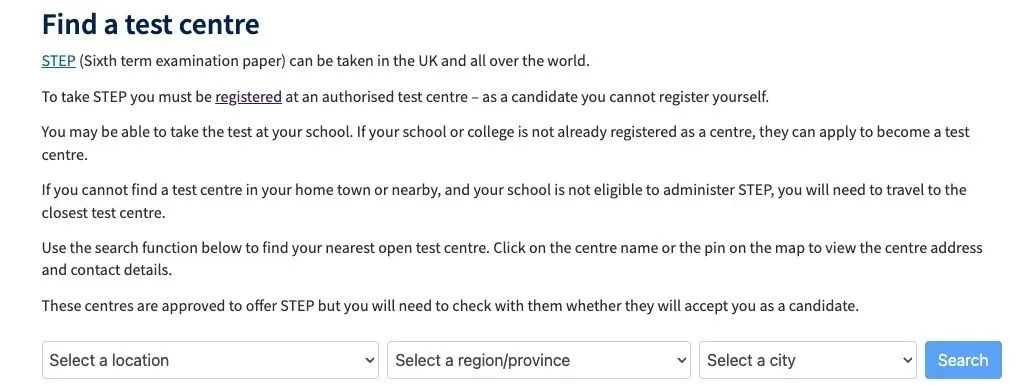This screenshot has width=1019, height=385.
Task: Click the blue Search button
Action: point(963,360)
